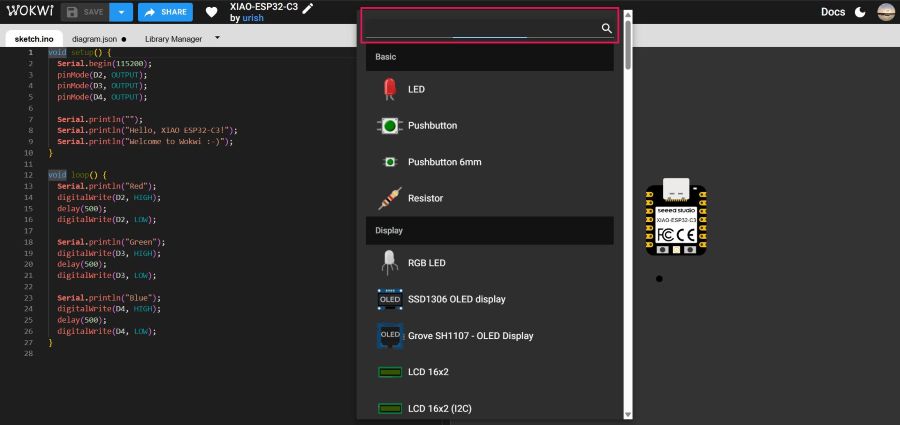Viewport: 900px width, 425px height.
Task: Edit the project title with the pencil icon
Action: tap(308, 8)
